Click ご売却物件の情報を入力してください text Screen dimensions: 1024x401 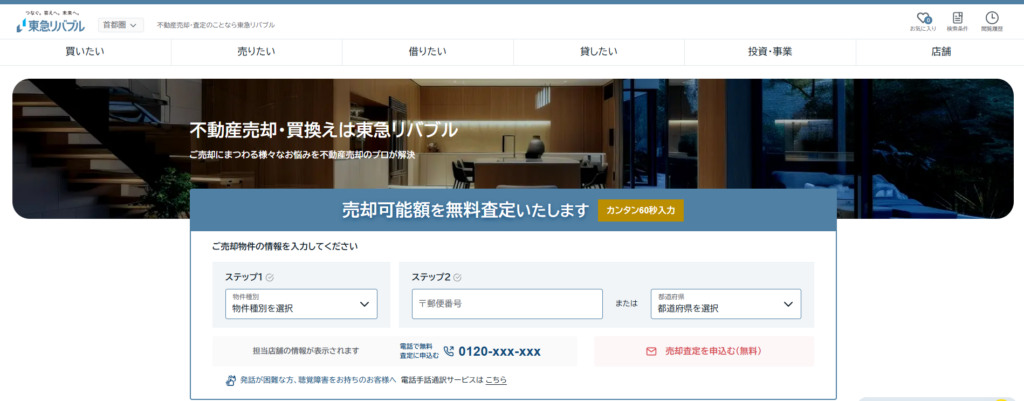tap(285, 247)
